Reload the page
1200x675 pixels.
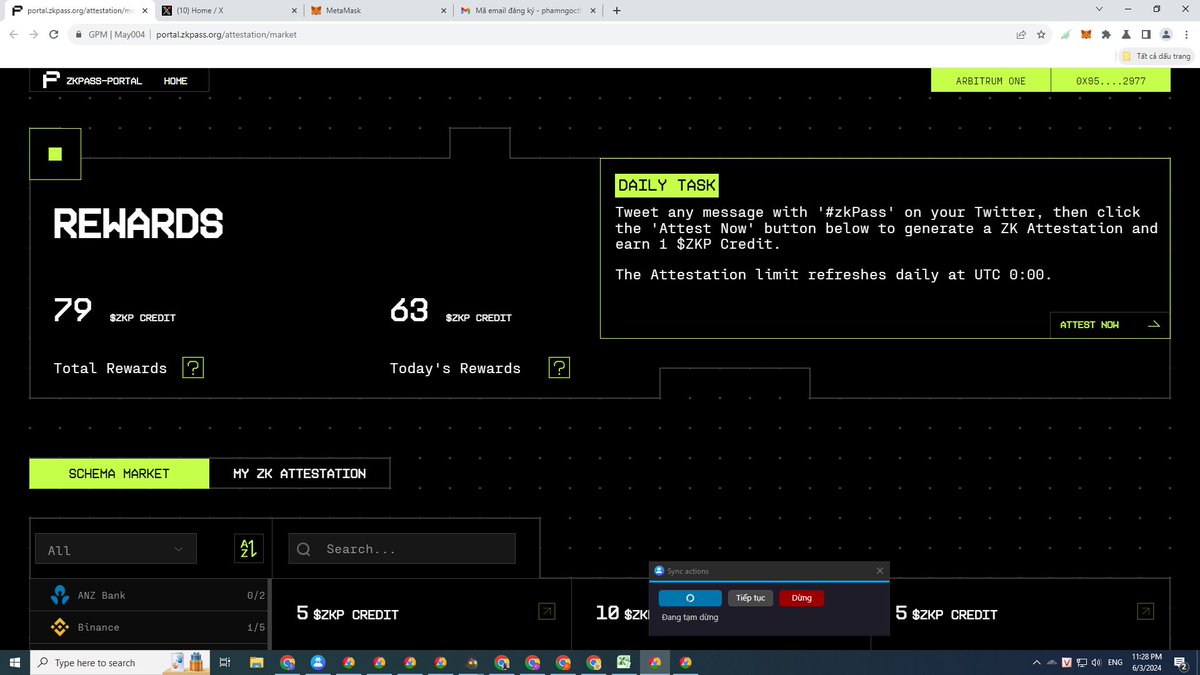[55, 34]
